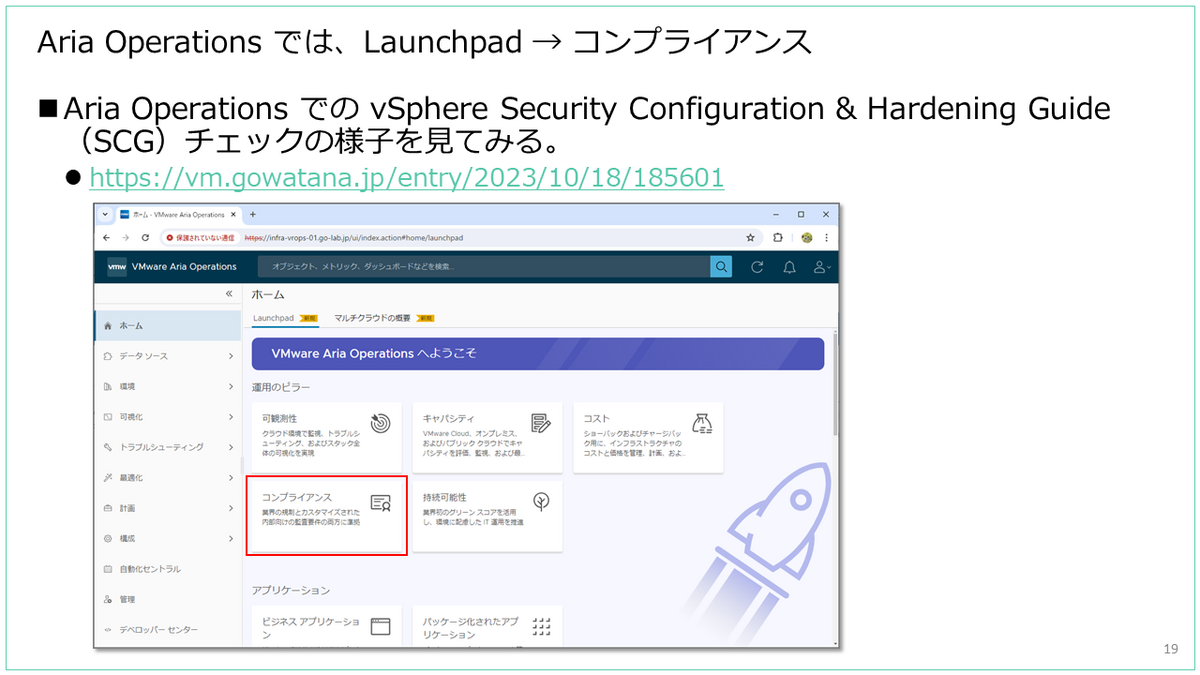Open a new browser tab with plus

(x=253, y=215)
